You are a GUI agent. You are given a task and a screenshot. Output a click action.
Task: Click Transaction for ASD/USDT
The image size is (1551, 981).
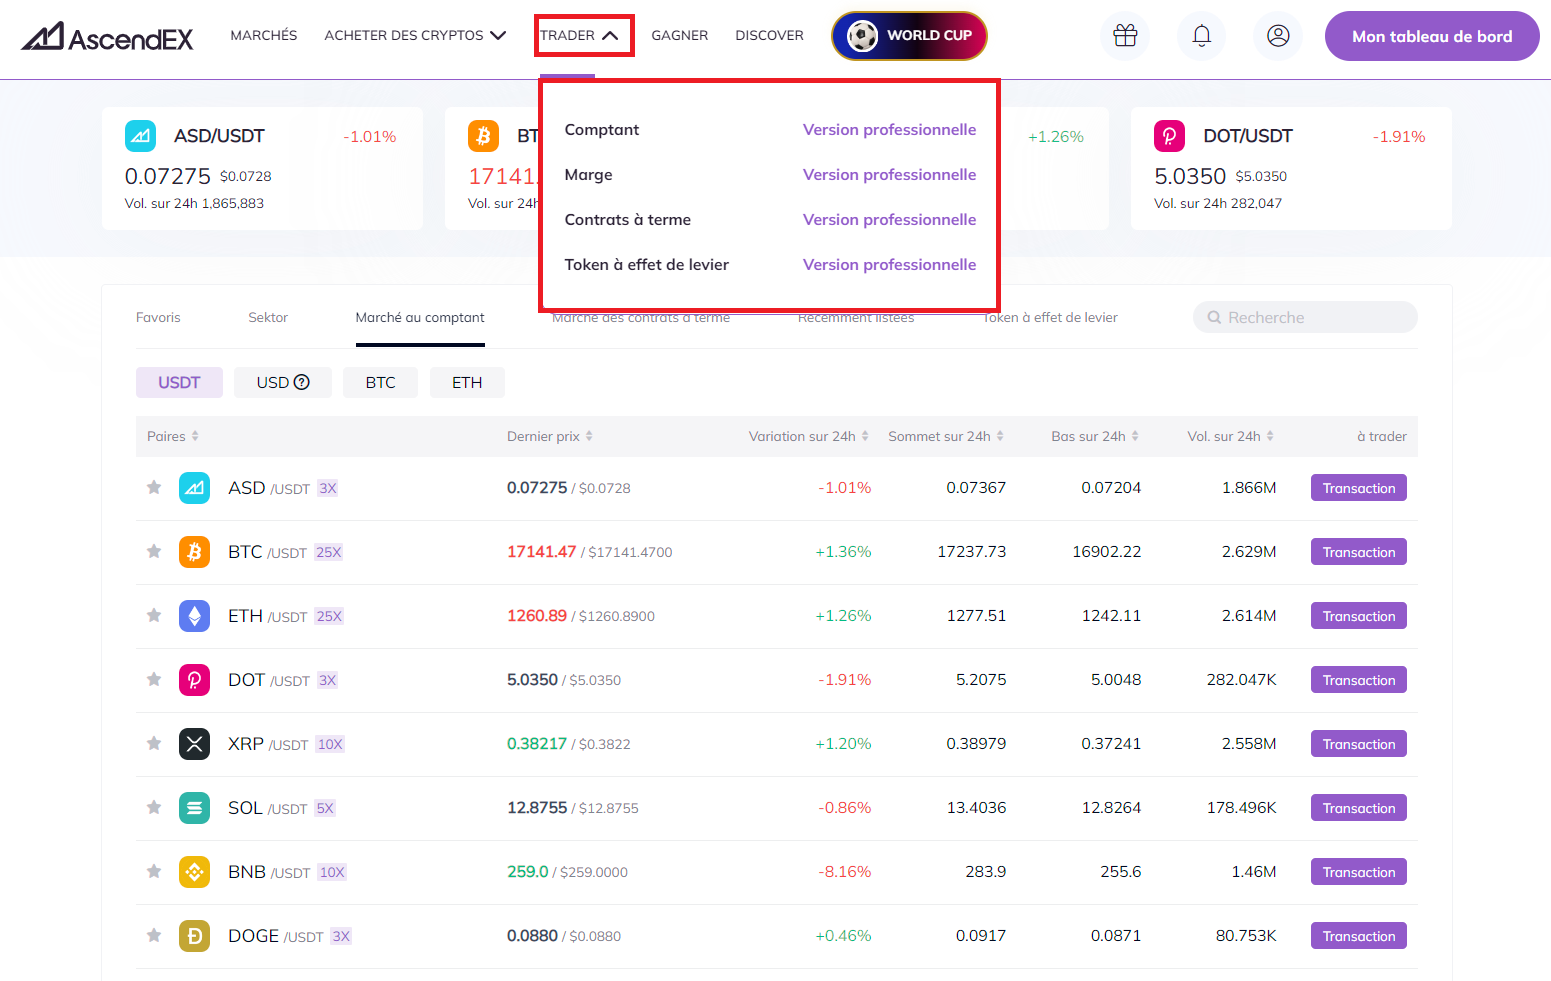tap(1359, 488)
